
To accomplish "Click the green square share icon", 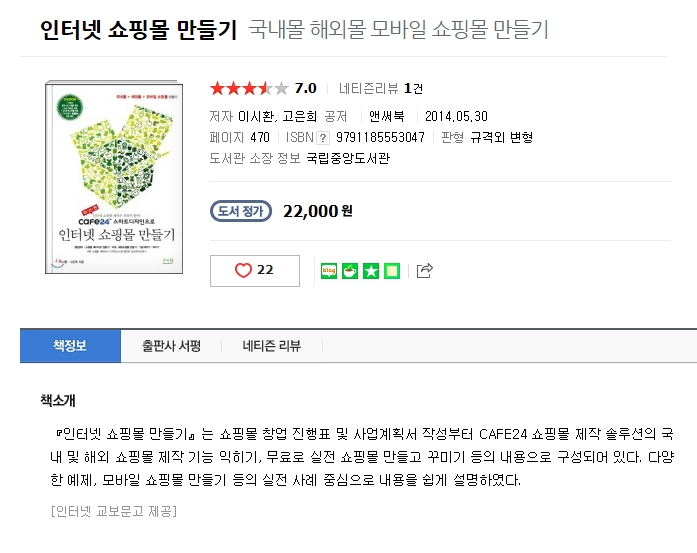I will [x=392, y=270].
